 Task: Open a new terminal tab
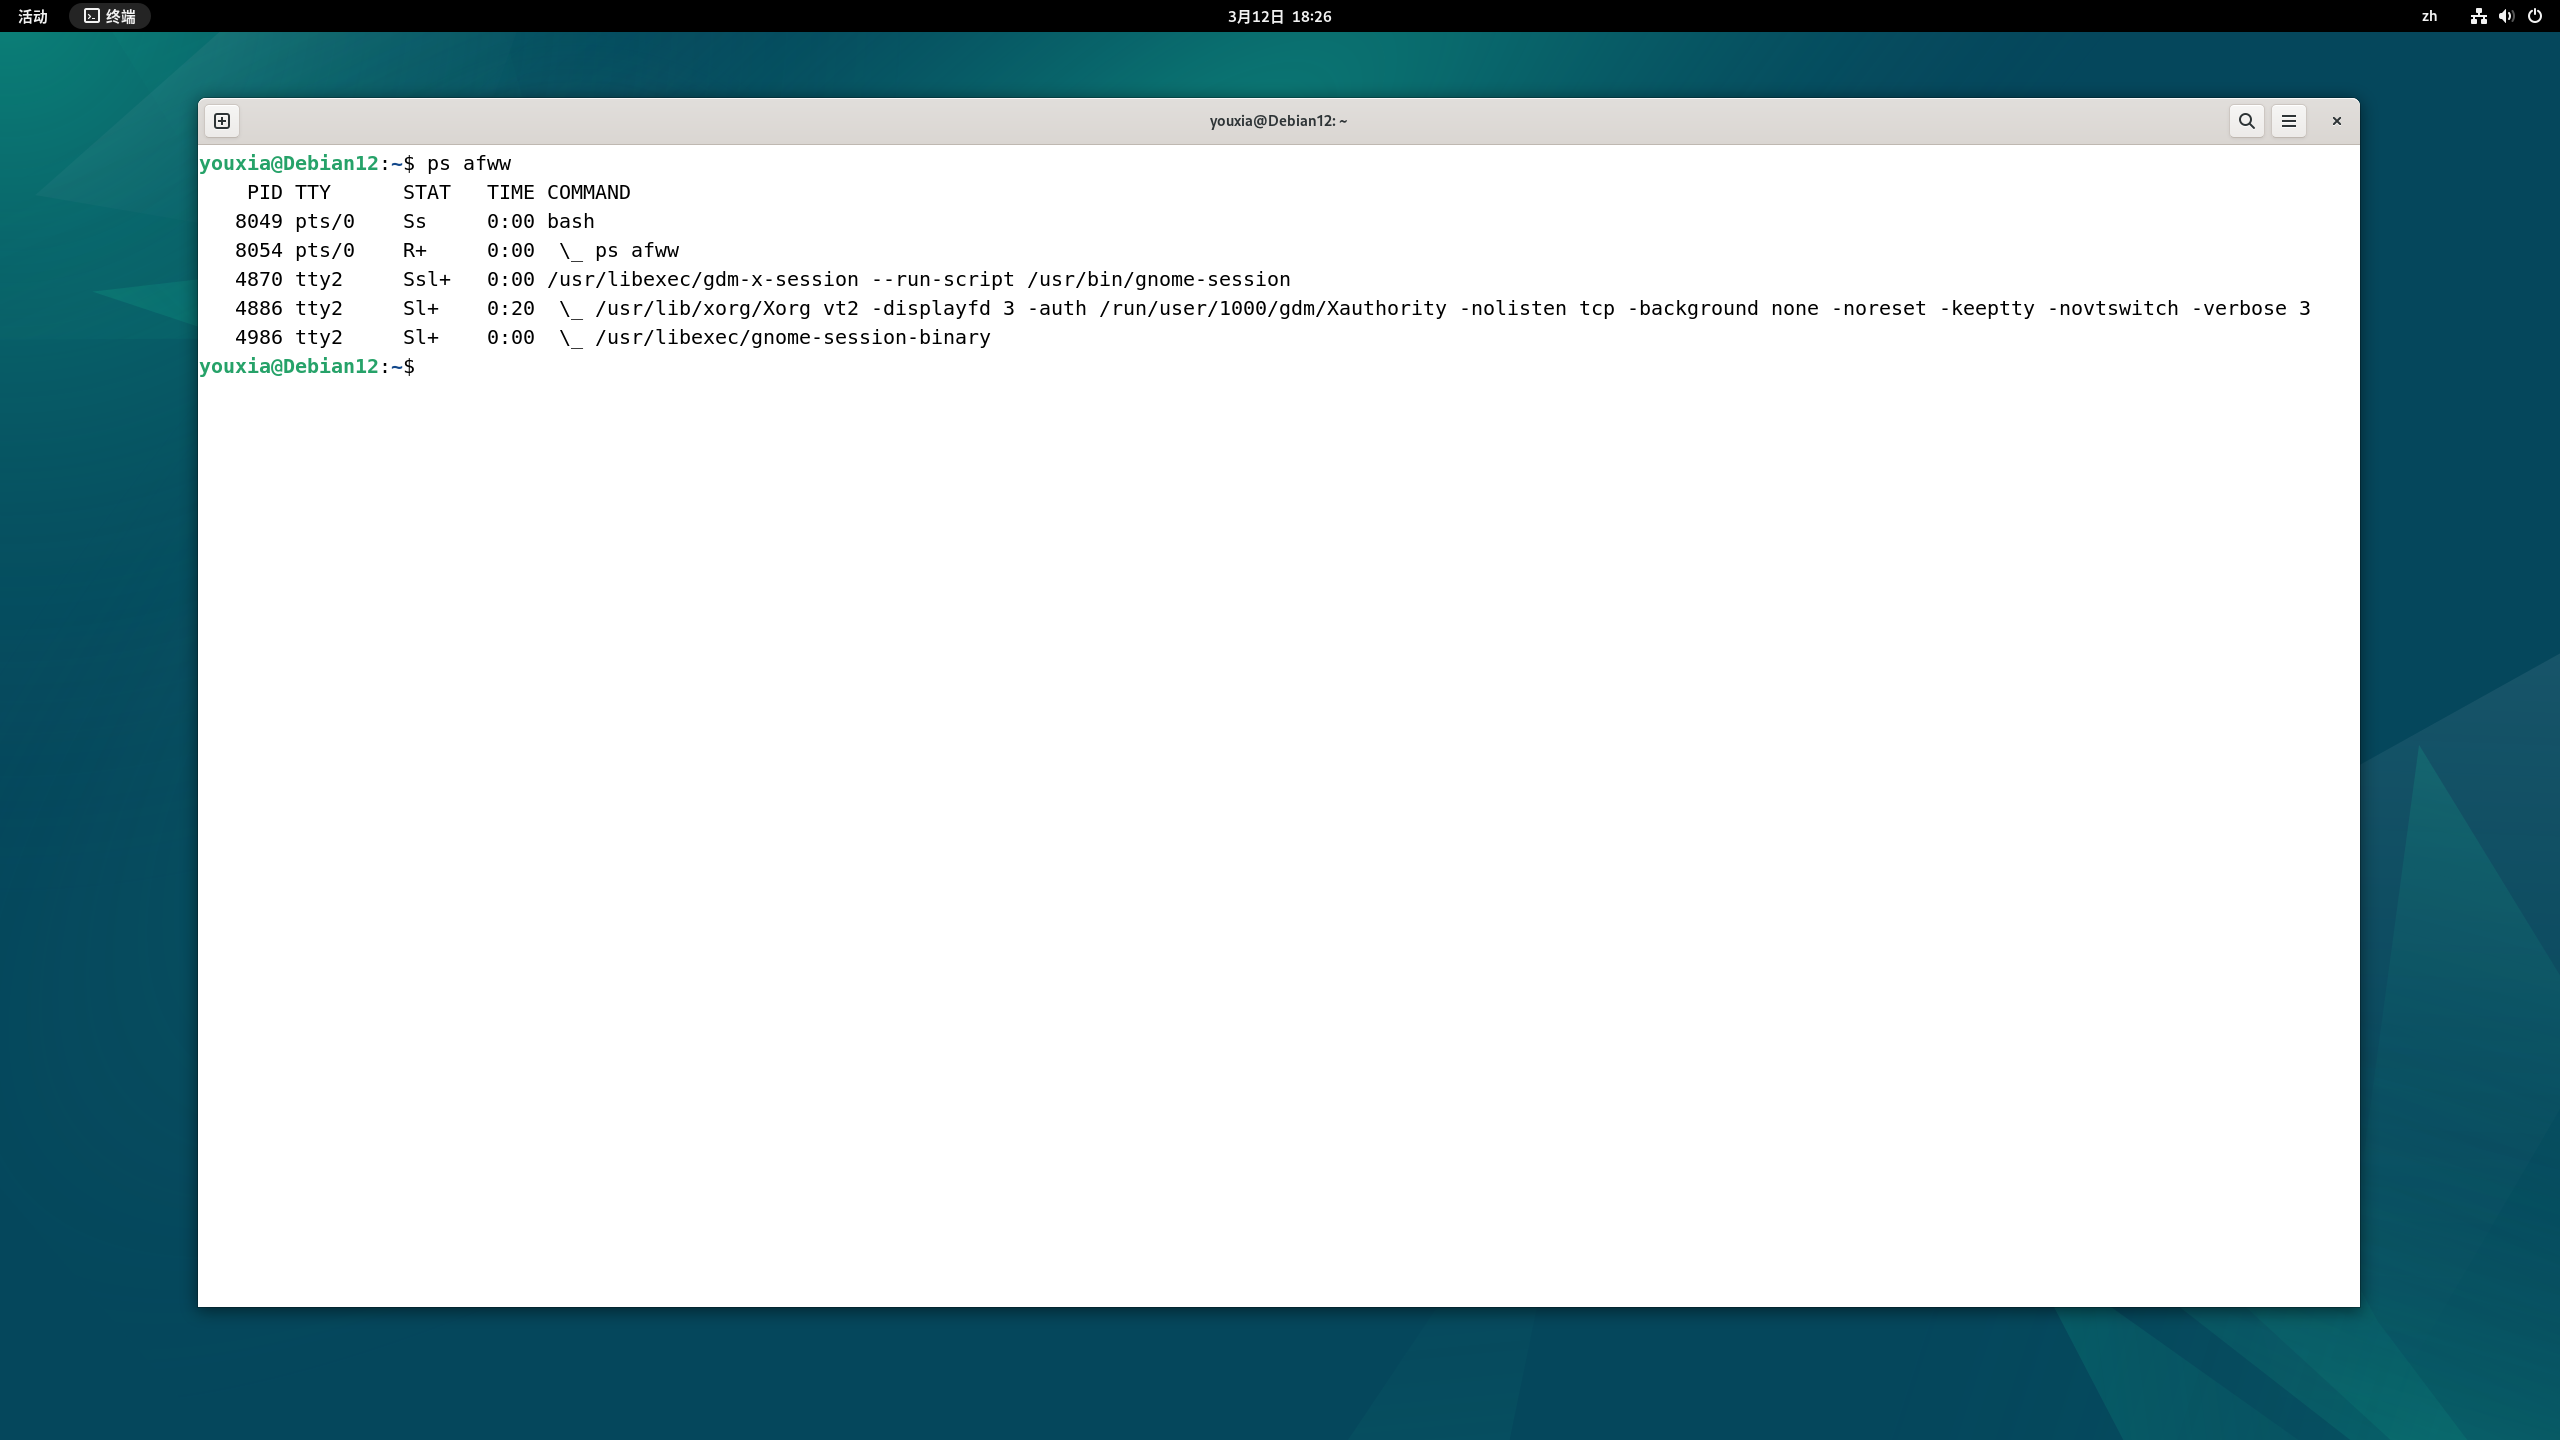tap(221, 120)
